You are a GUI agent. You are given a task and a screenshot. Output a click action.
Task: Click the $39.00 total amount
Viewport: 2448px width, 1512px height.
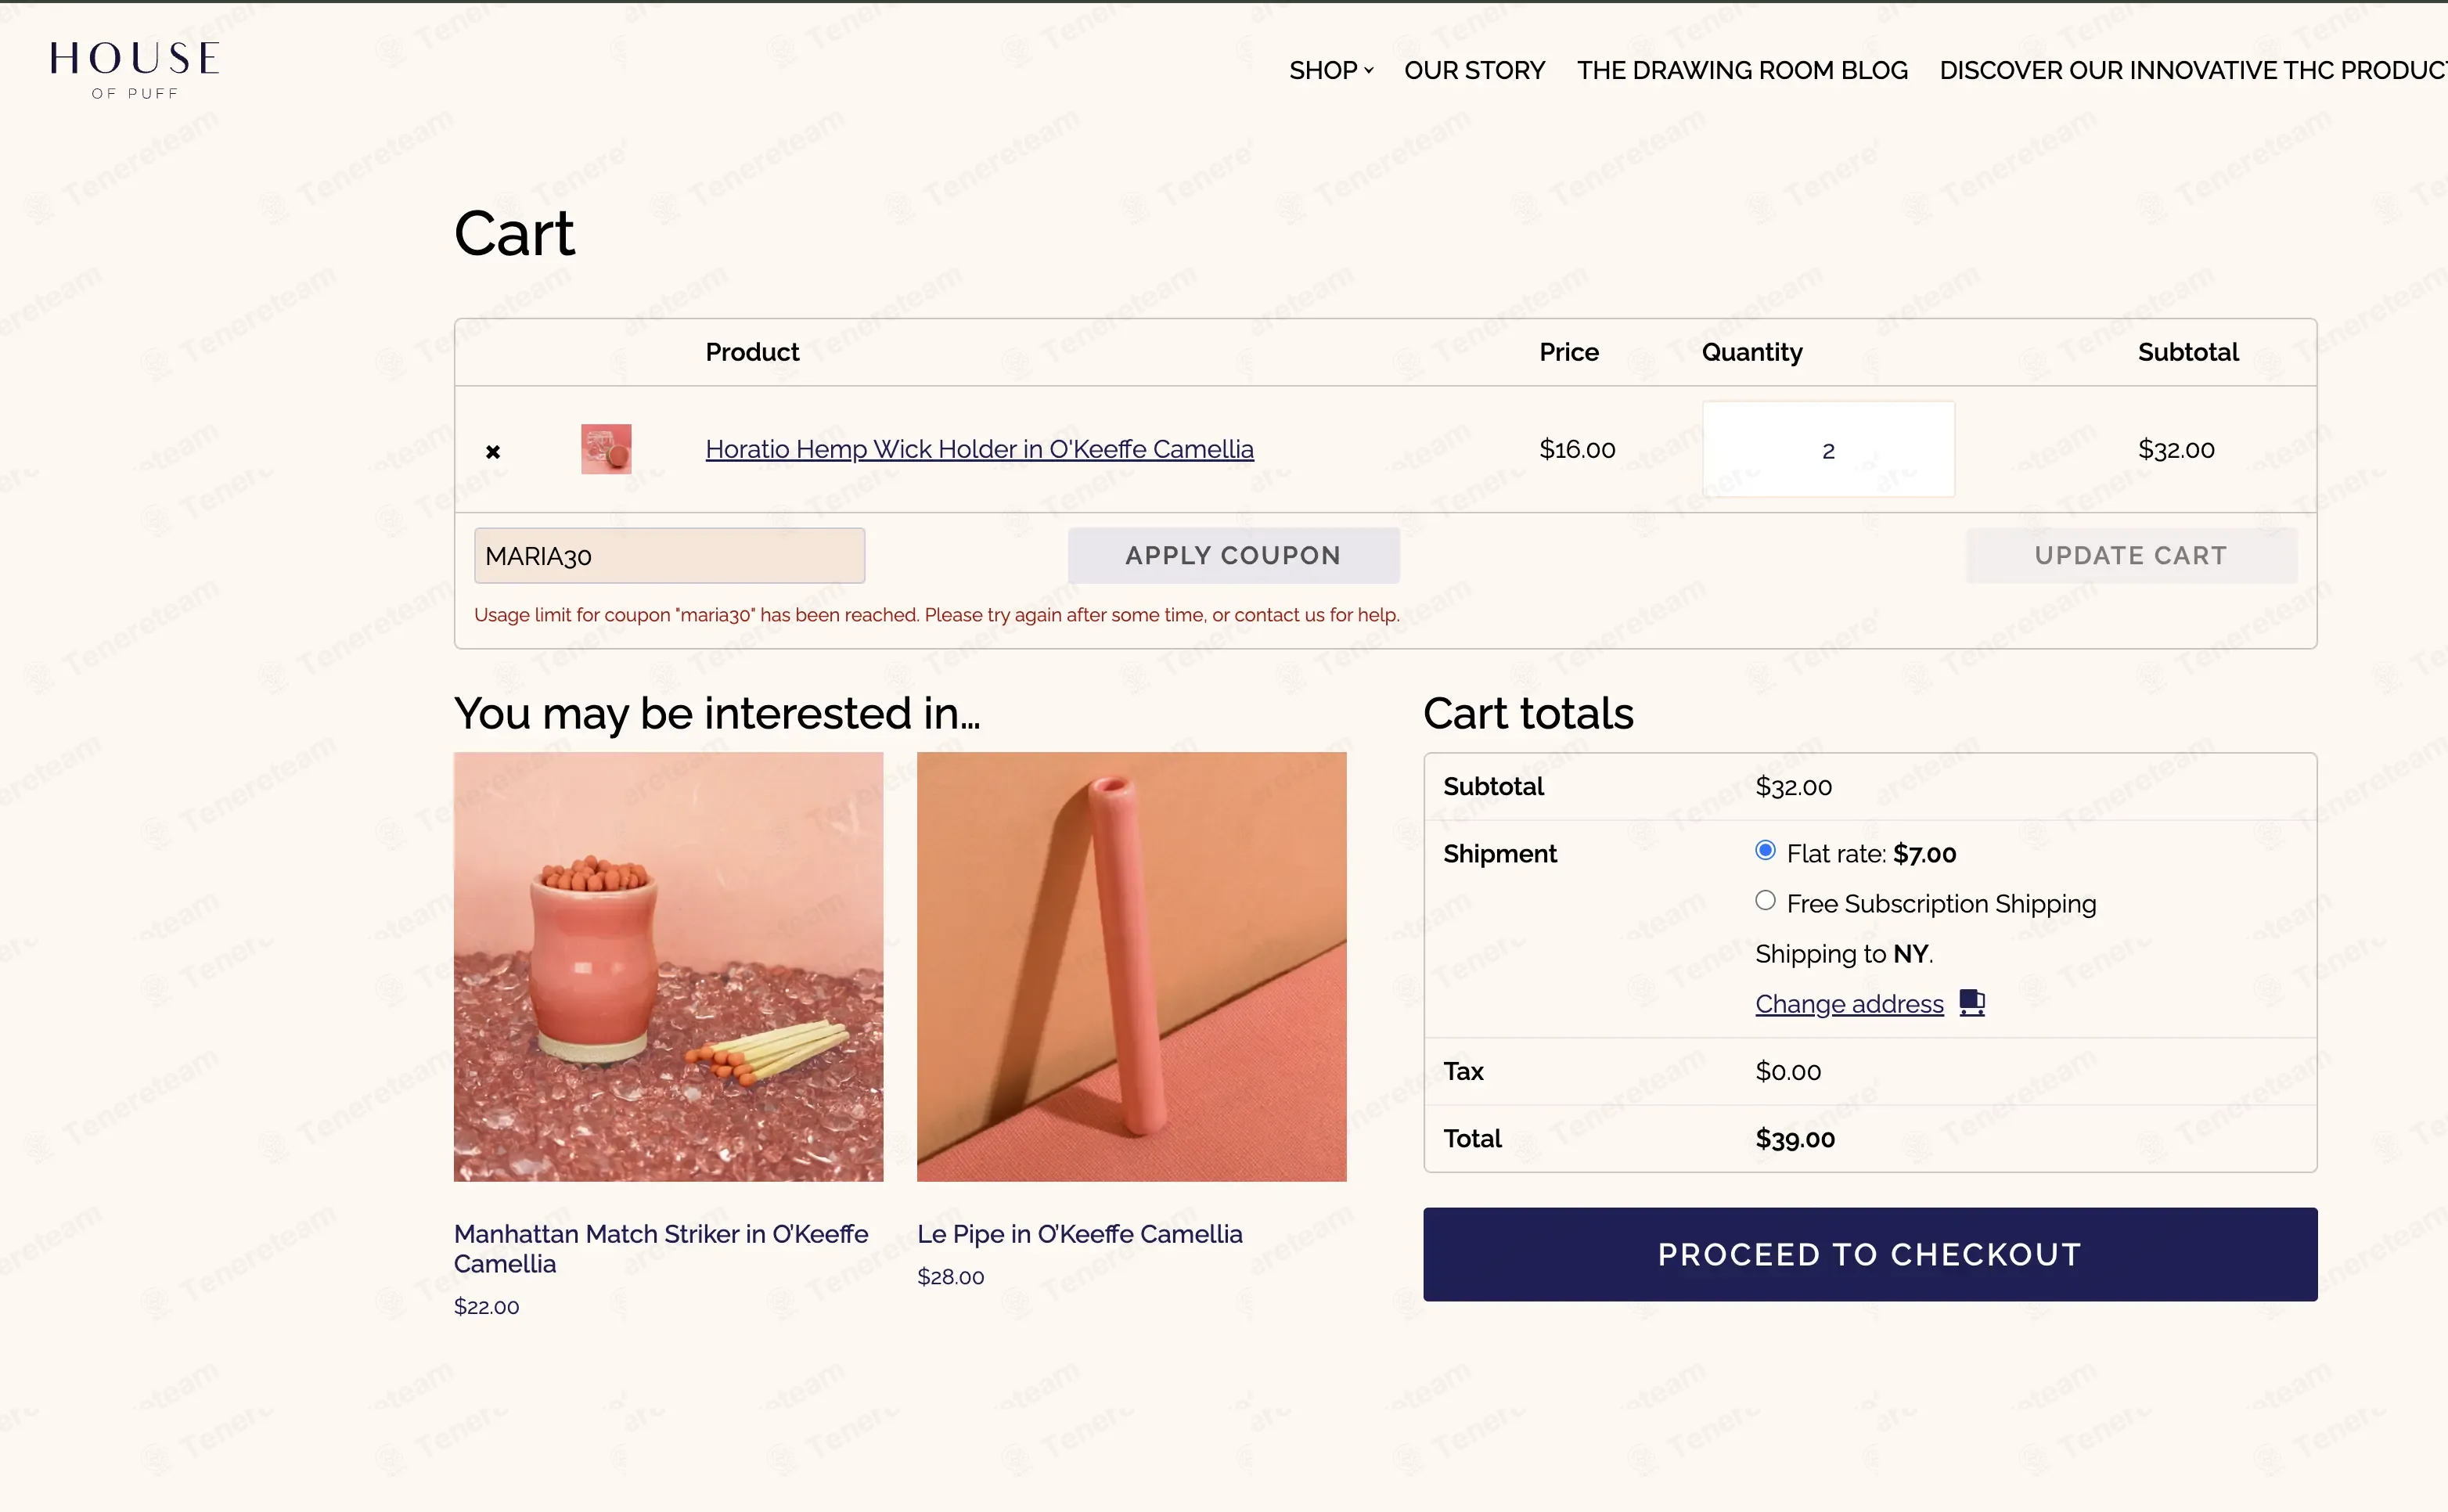click(x=1795, y=1139)
